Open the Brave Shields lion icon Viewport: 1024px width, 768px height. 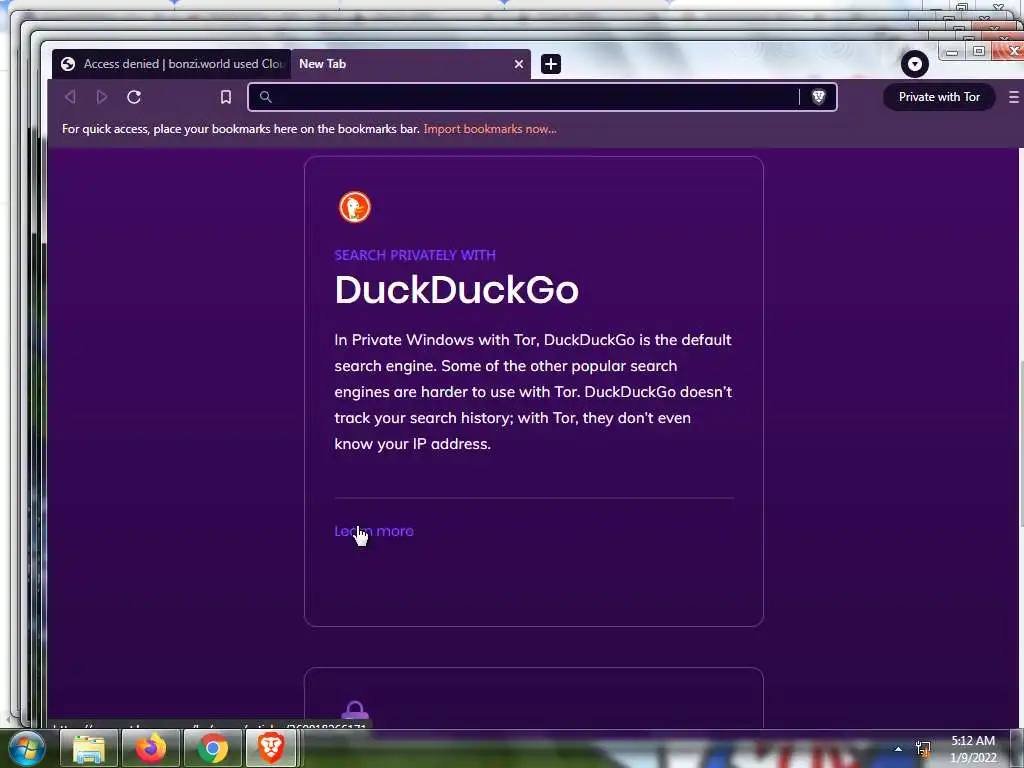click(x=818, y=97)
